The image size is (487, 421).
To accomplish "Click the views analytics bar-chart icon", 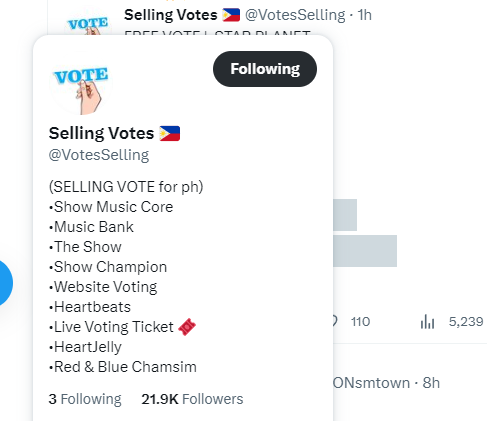I will pos(427,322).
